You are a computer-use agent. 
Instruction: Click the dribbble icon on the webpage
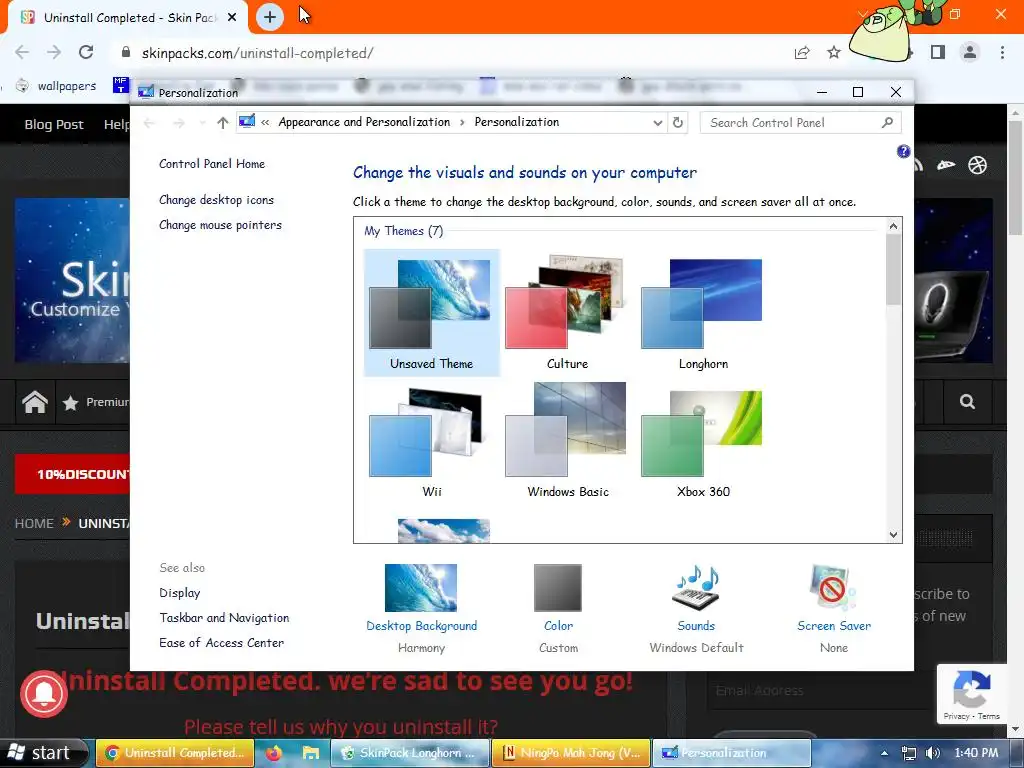(x=977, y=165)
